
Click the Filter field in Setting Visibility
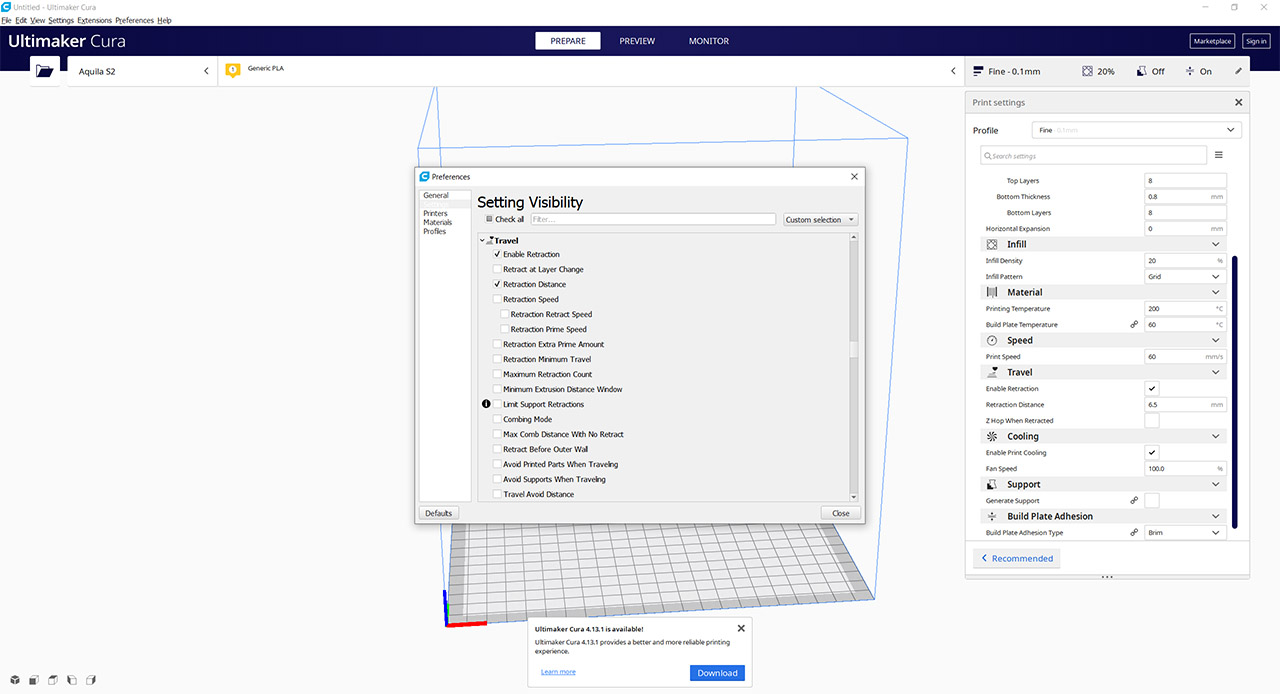pyautogui.click(x=653, y=219)
